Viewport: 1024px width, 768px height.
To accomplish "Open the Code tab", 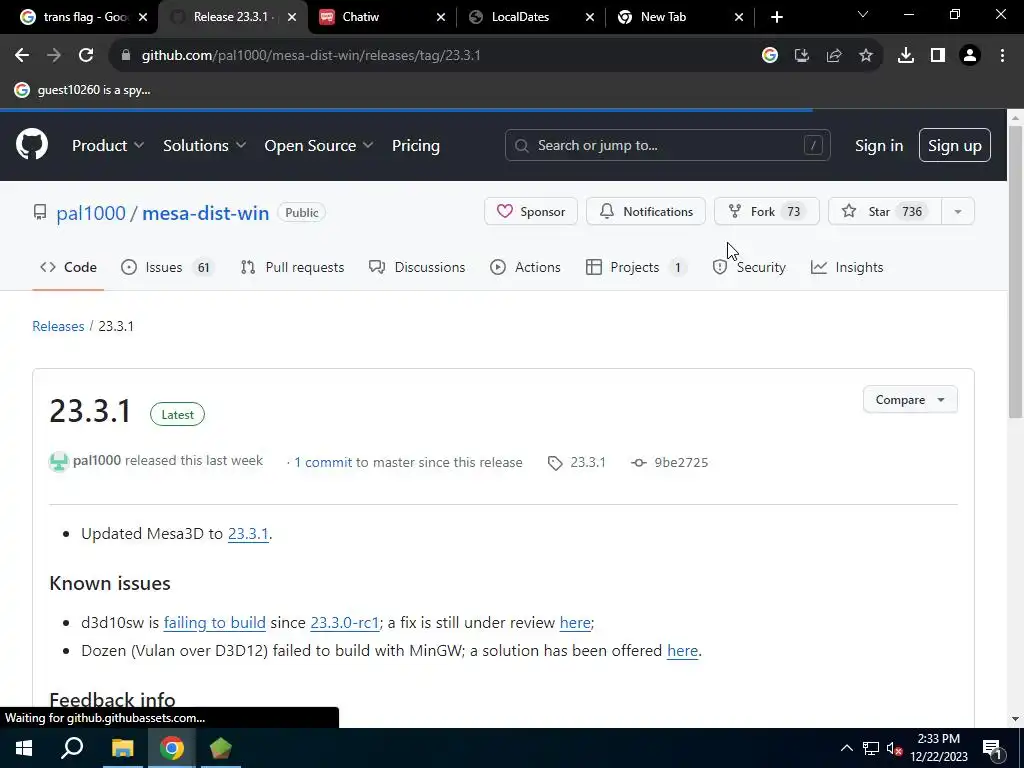I will 68,267.
